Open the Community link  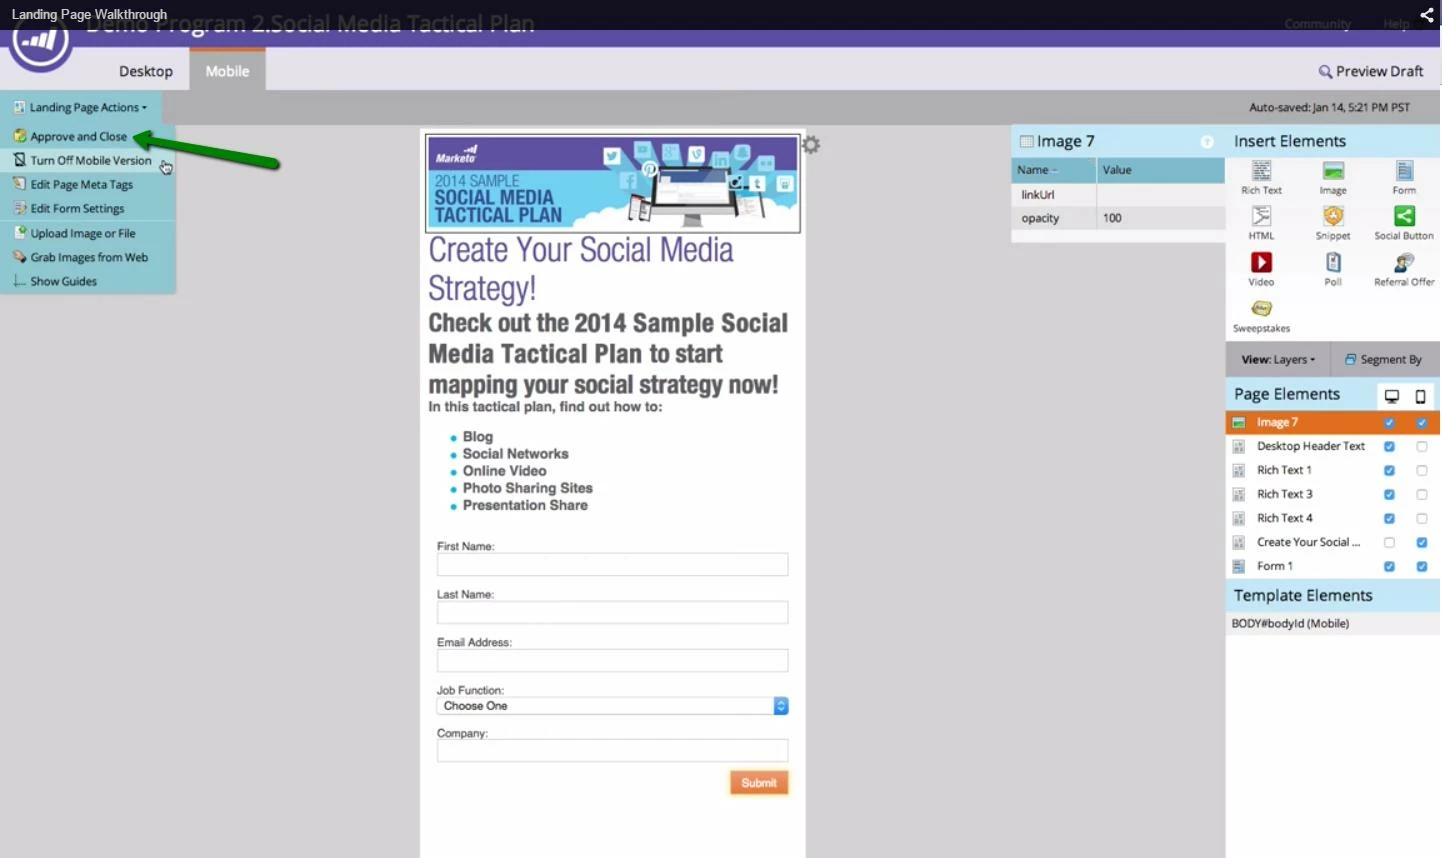(1317, 24)
